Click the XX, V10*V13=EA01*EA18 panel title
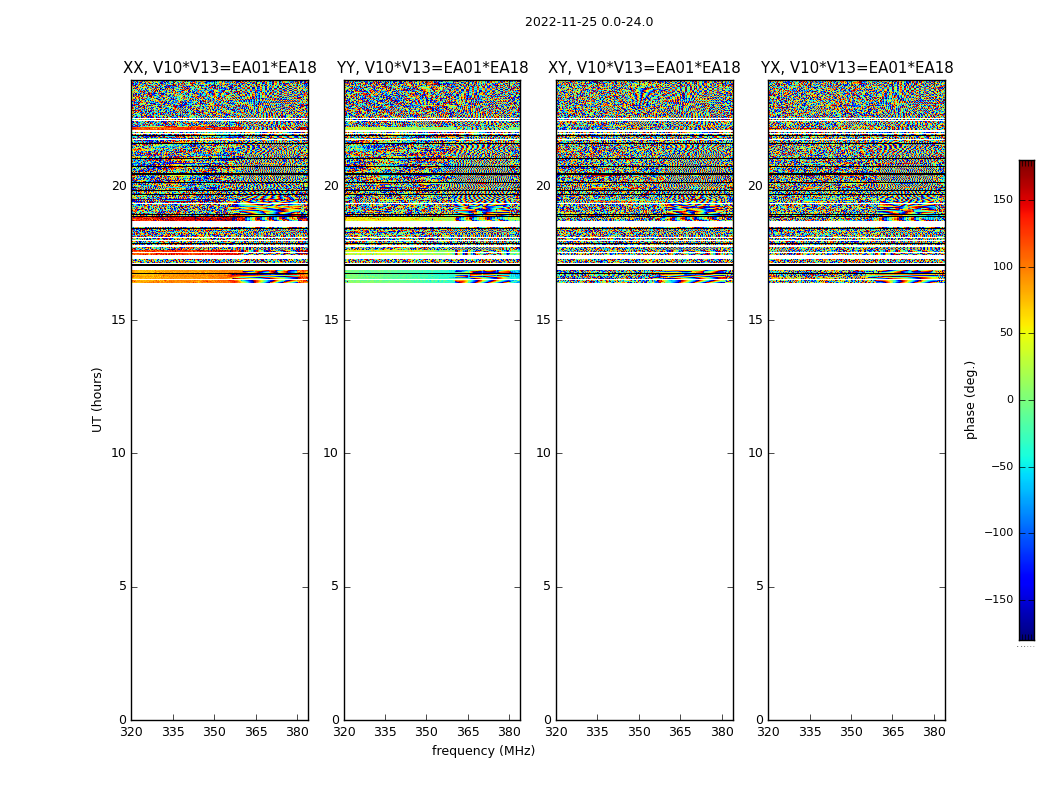 [220, 68]
